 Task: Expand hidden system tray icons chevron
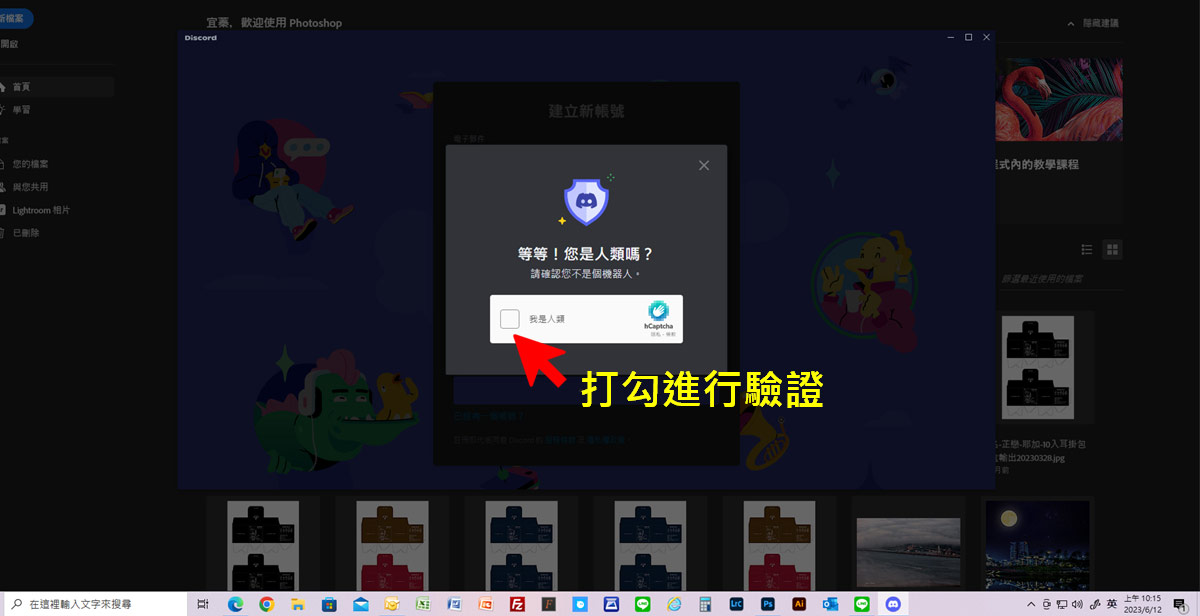[1032, 604]
